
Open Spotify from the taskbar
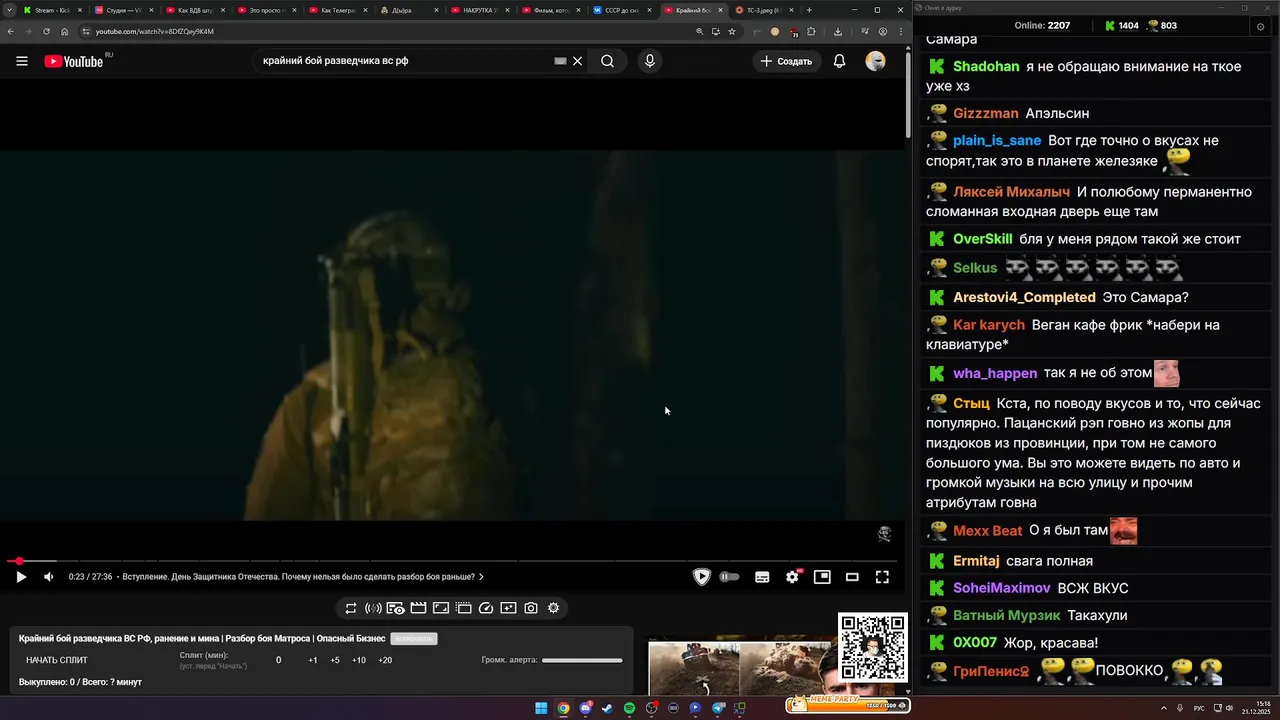[x=629, y=708]
